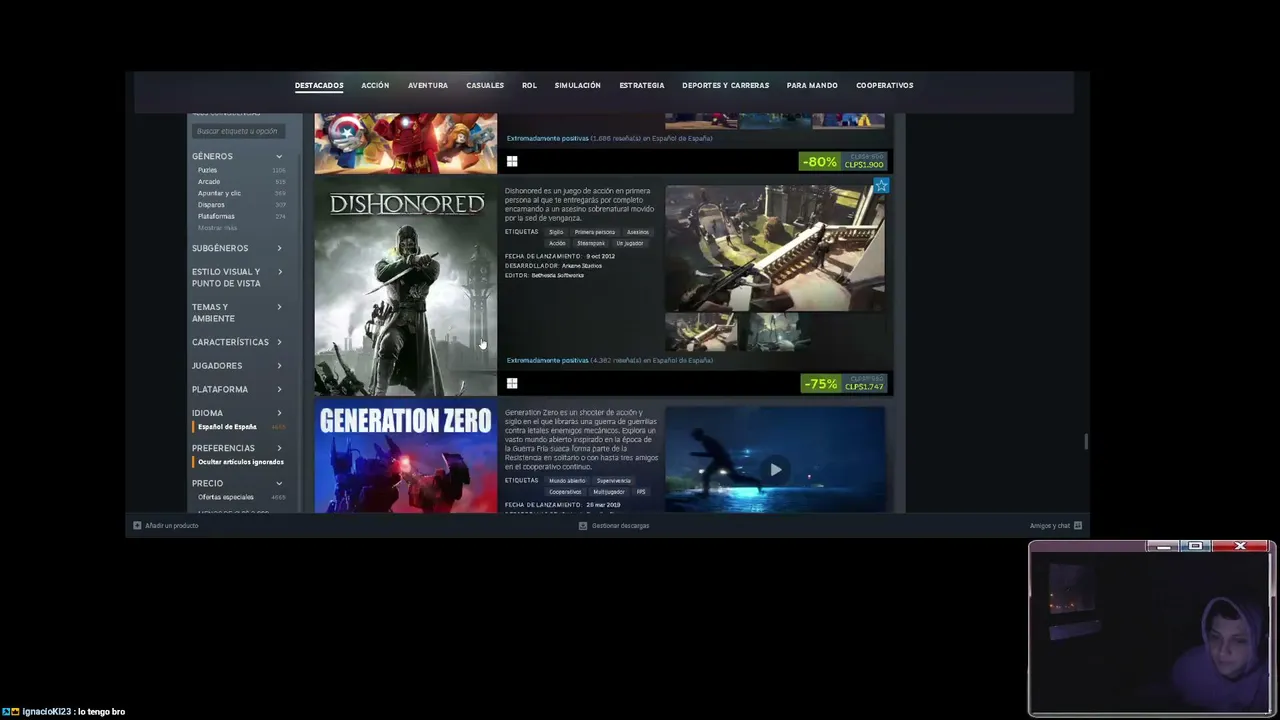Open the Amigos y chat text link
The width and height of the screenshot is (1280, 720).
click(x=1050, y=525)
